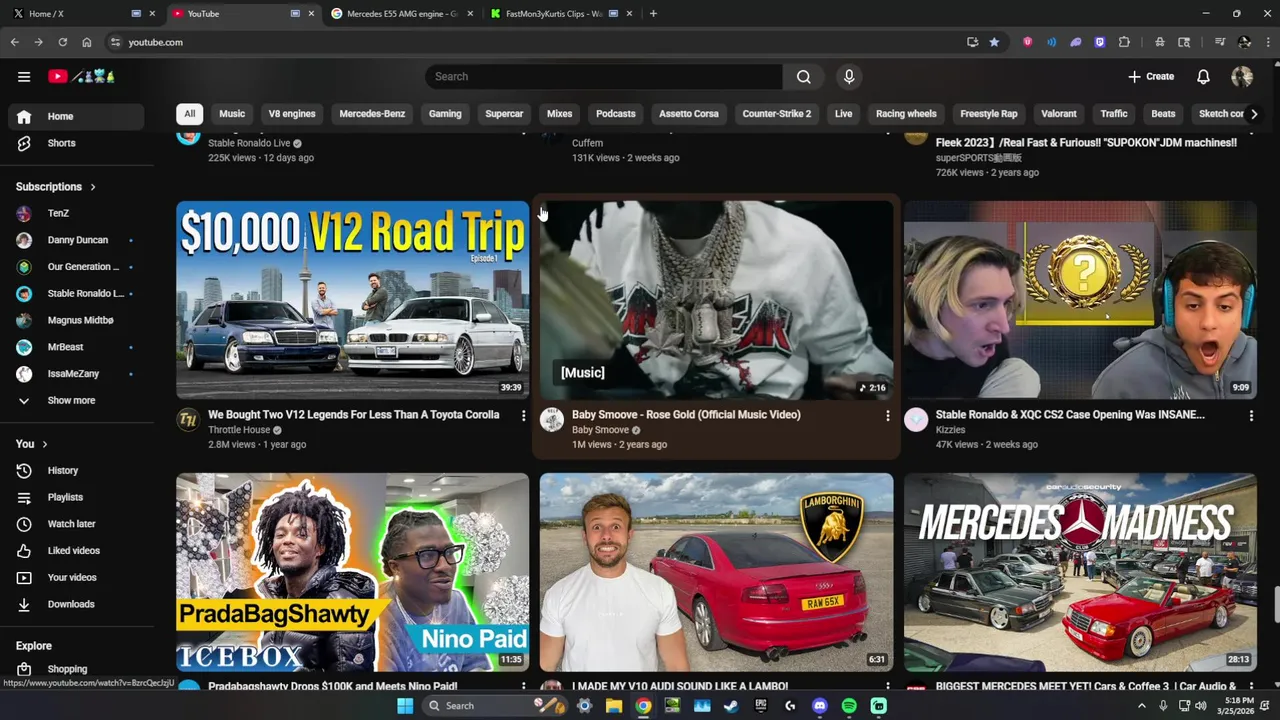Click the Create button

click(1151, 76)
